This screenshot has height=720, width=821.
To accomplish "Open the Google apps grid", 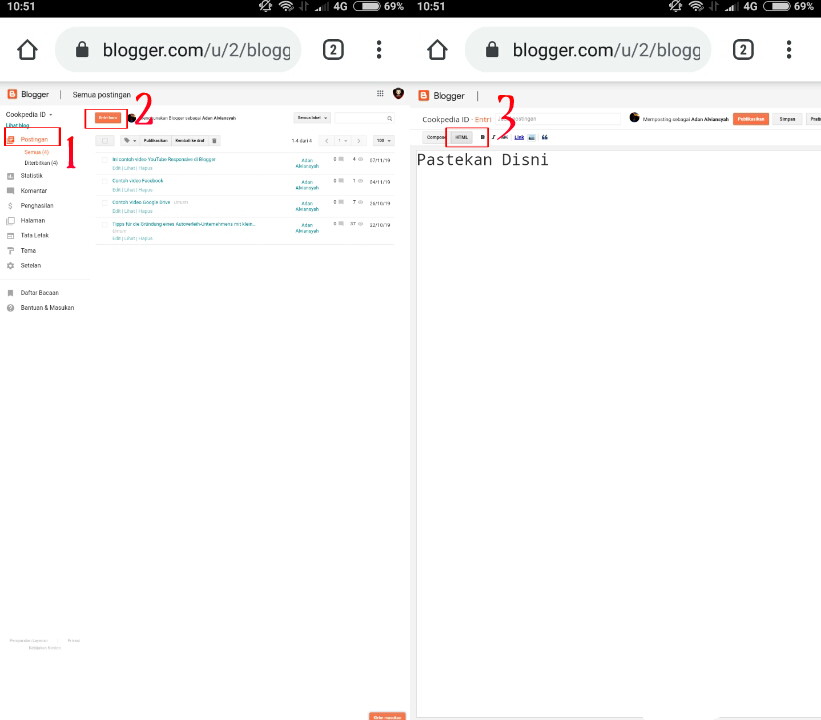I will [380, 94].
